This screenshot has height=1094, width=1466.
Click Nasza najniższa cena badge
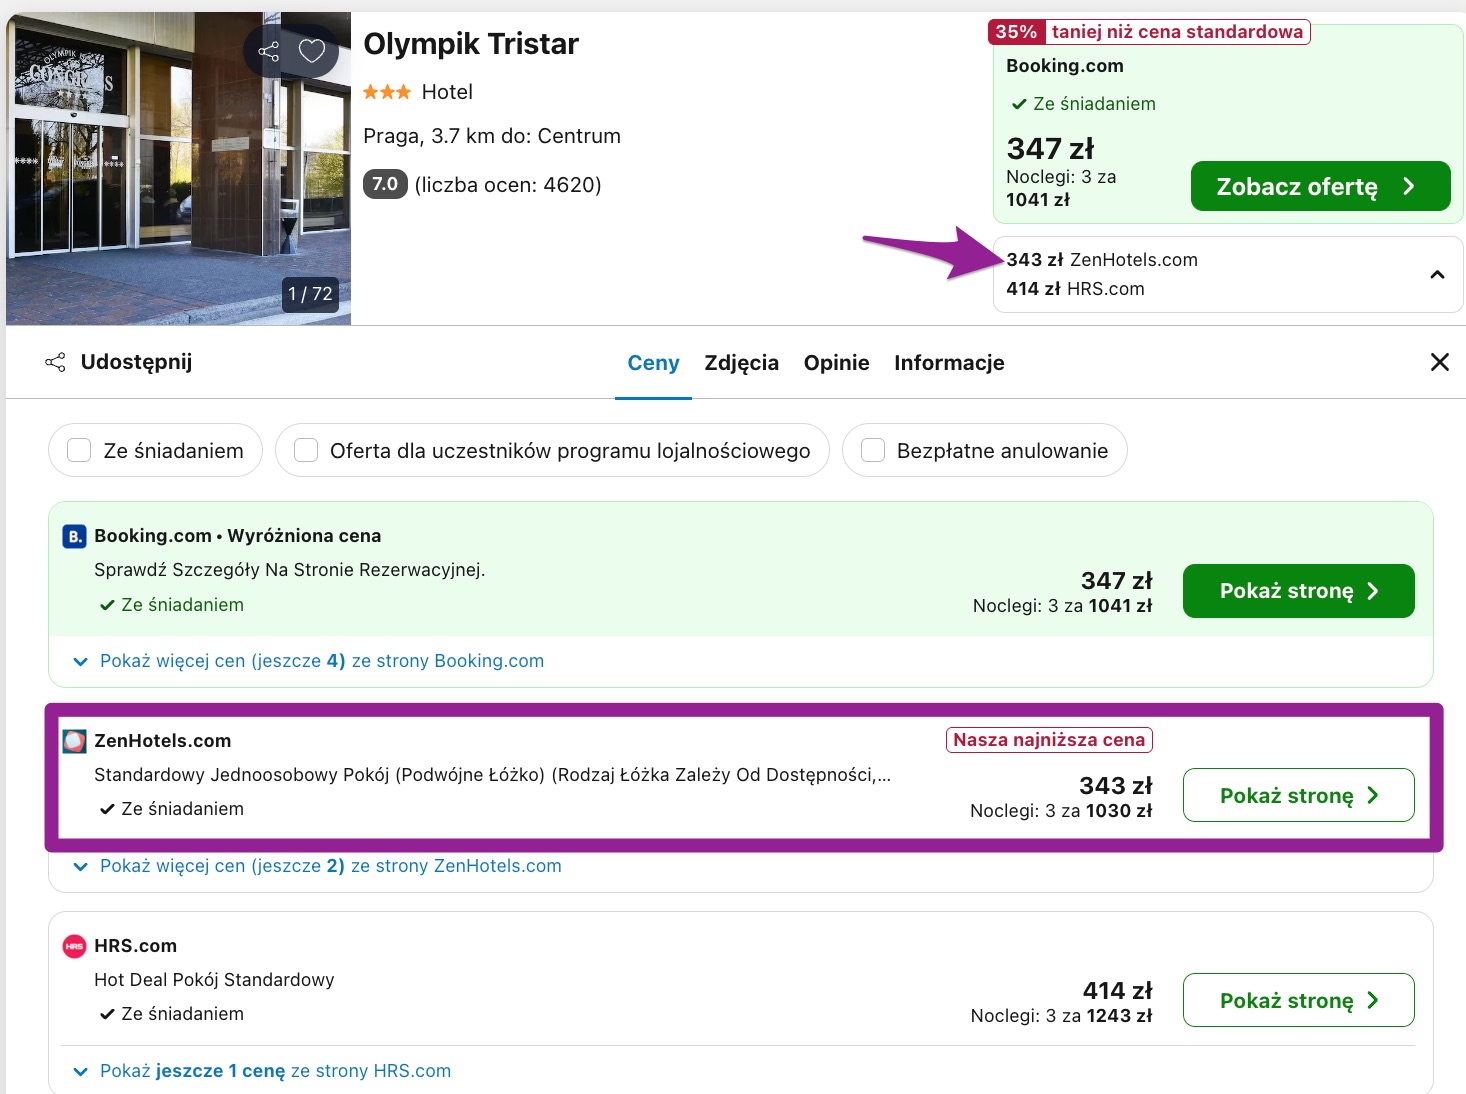click(1049, 740)
